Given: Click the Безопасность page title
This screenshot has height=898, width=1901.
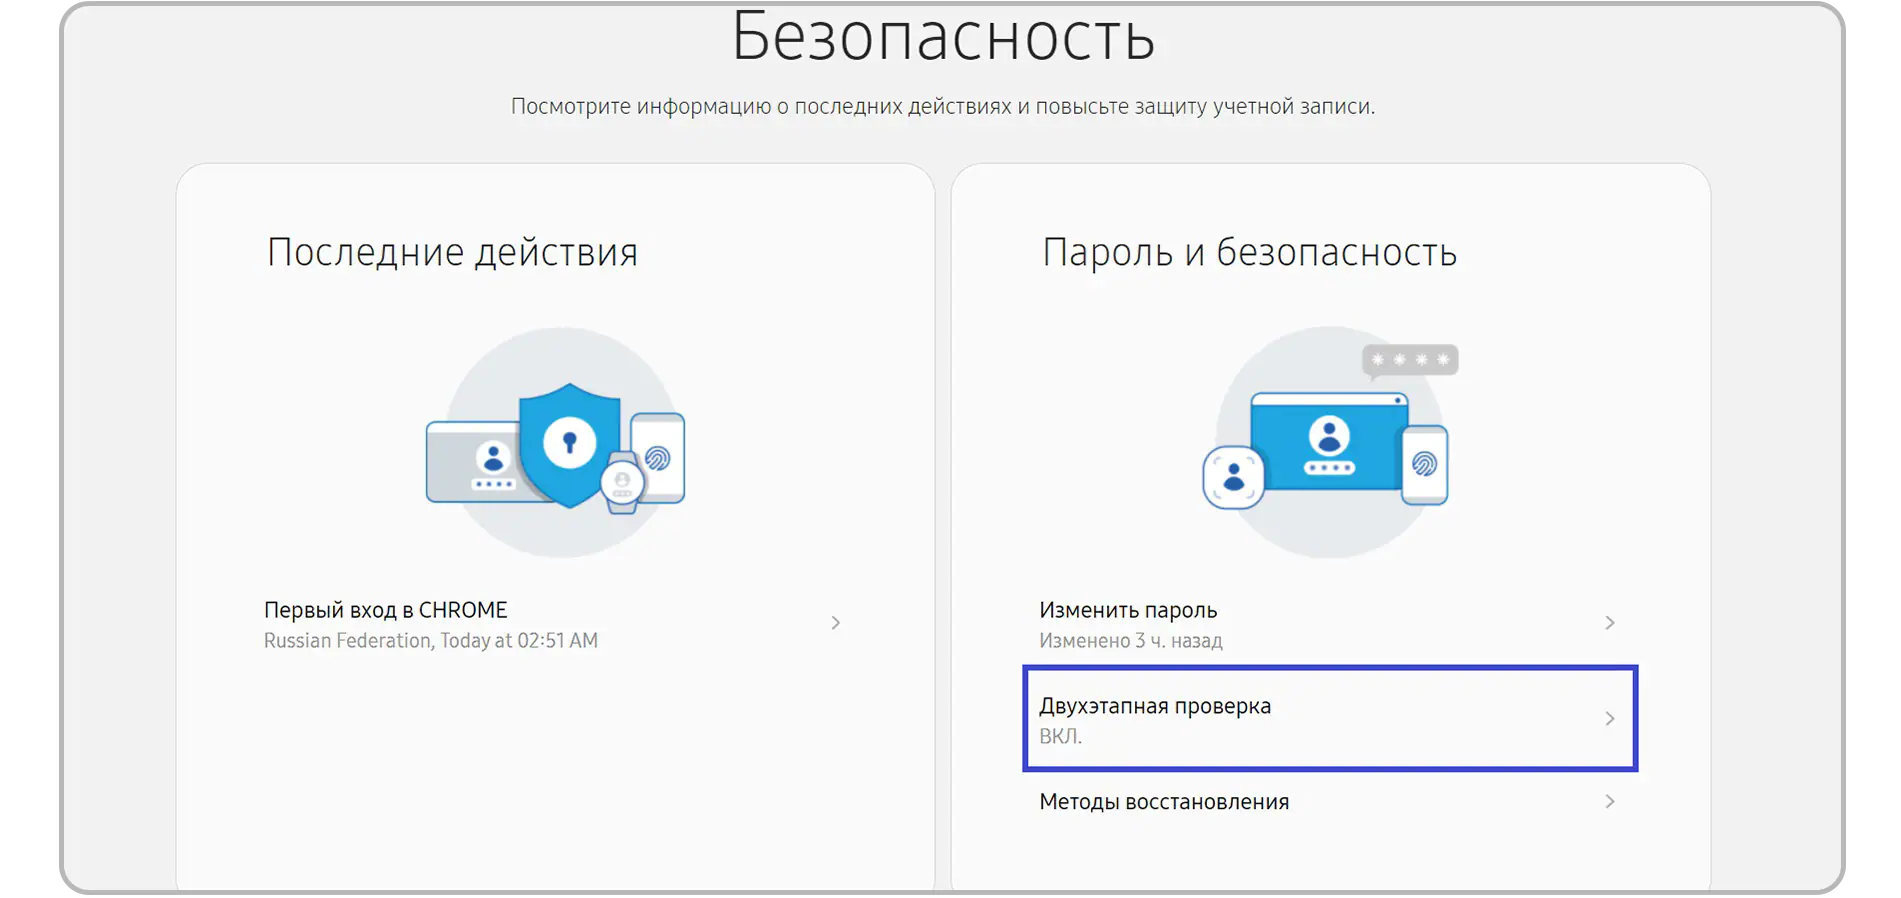Looking at the screenshot, I should pyautogui.click(x=943, y=38).
